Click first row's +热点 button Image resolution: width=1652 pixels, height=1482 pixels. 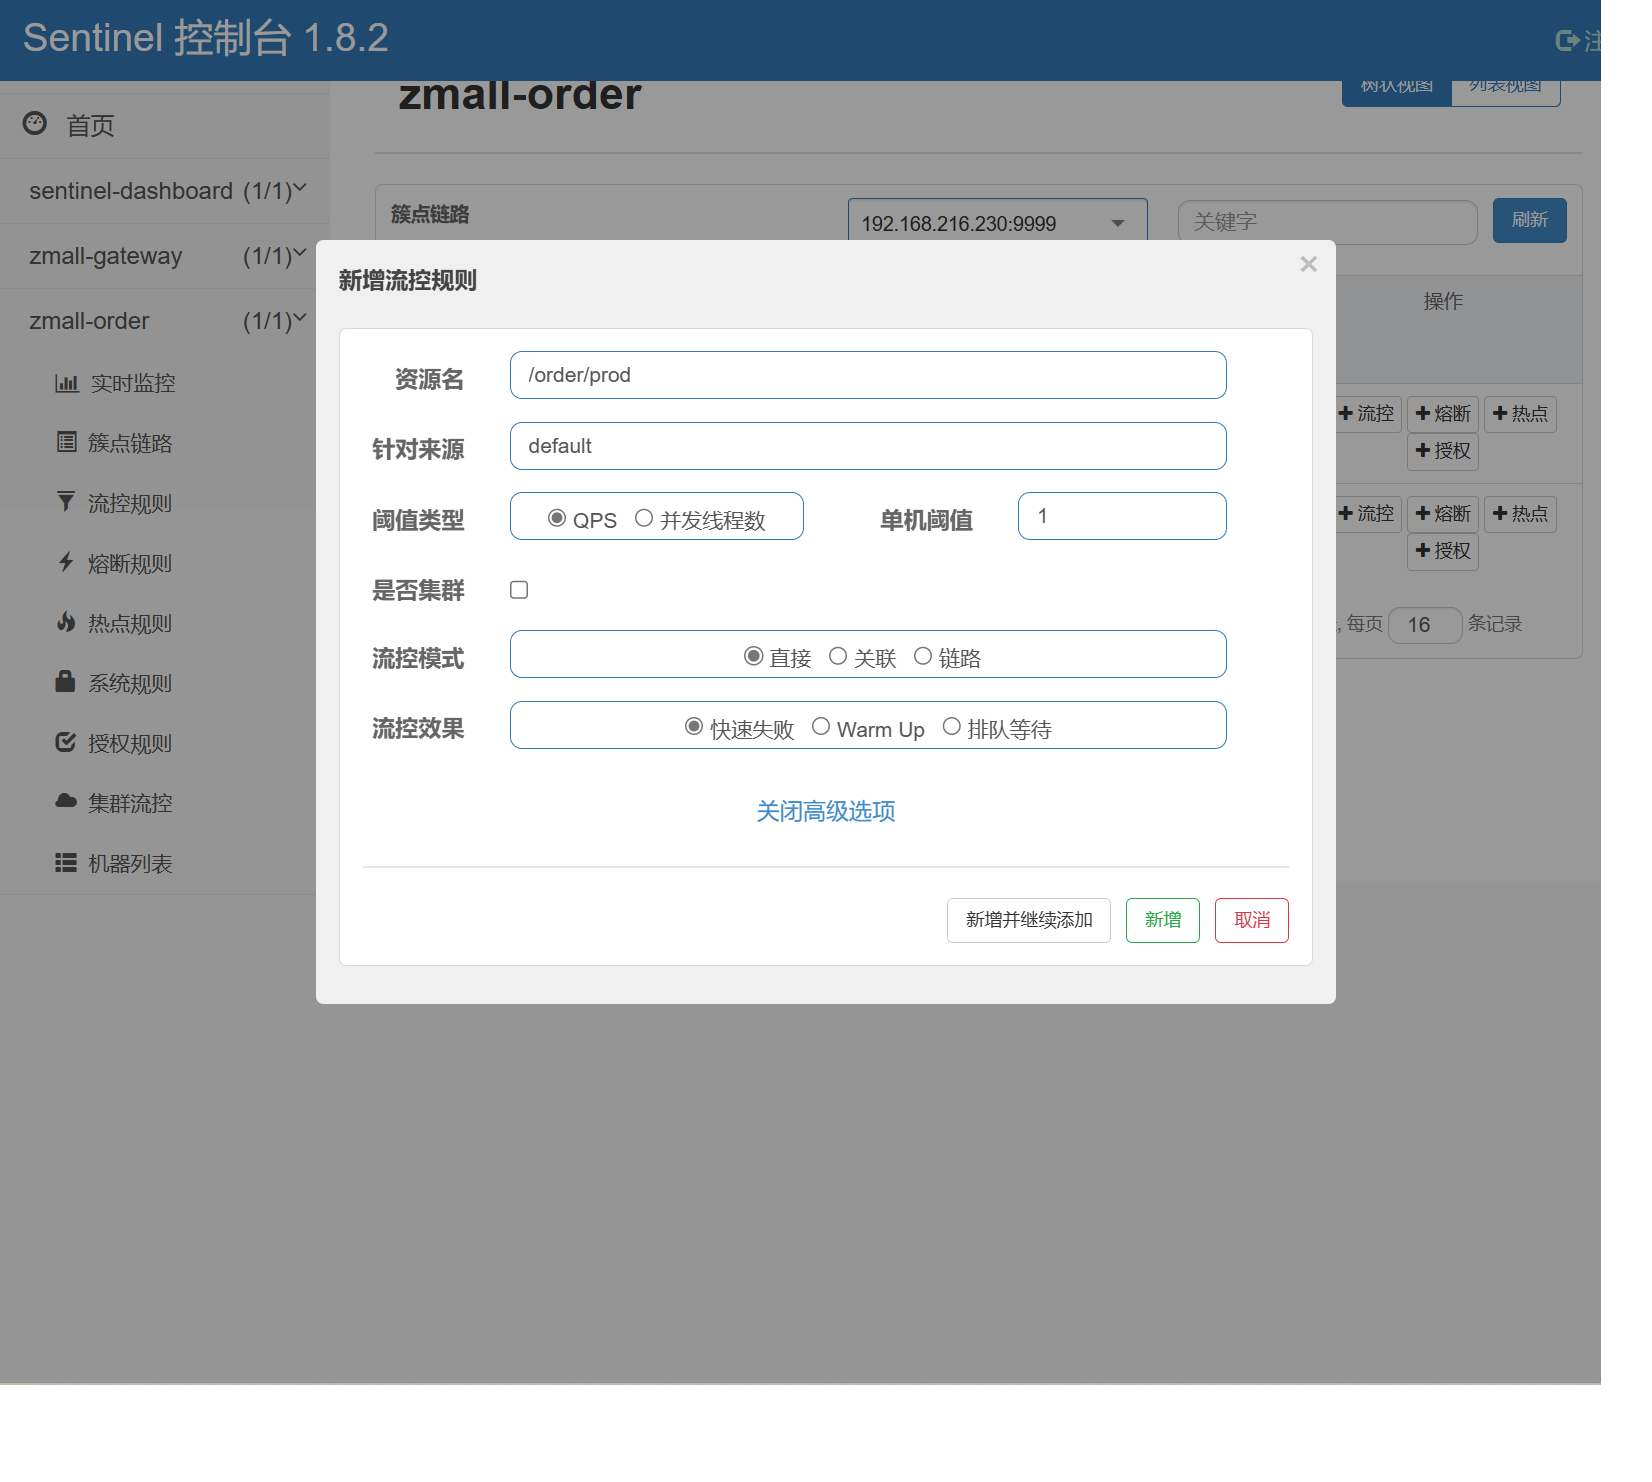coord(1520,414)
